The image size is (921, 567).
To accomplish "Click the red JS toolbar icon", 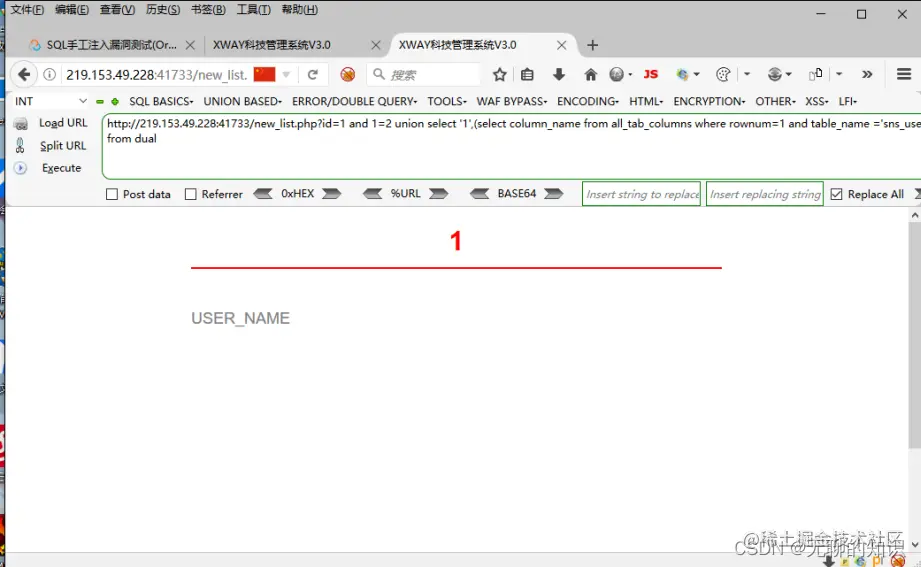I will [x=650, y=74].
